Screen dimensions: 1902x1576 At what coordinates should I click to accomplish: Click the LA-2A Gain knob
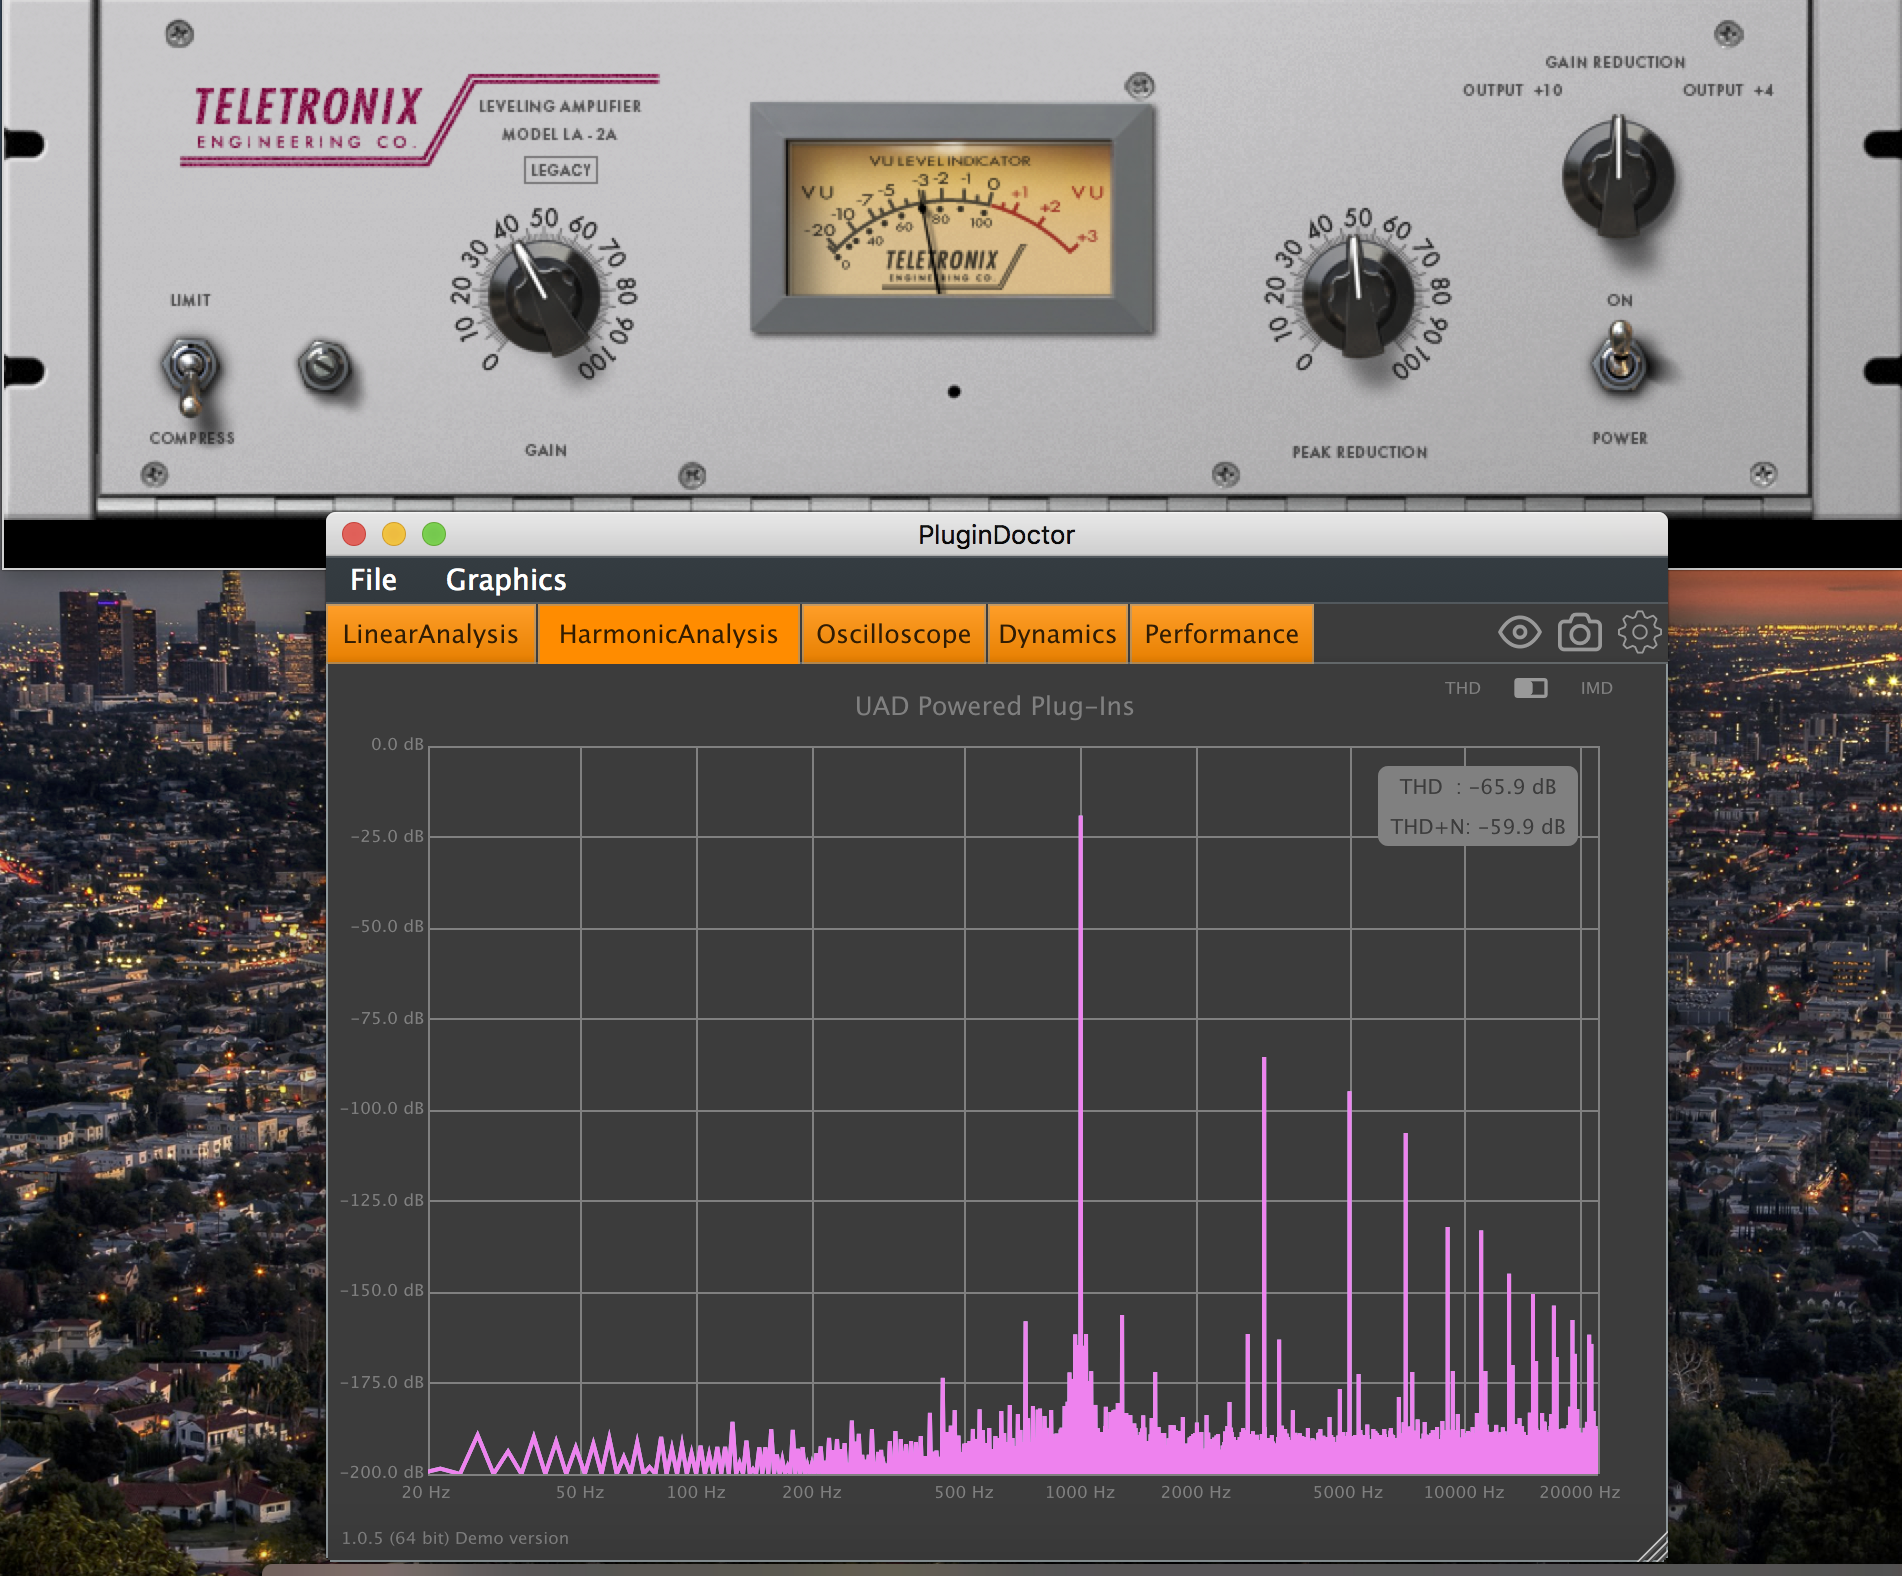click(x=546, y=296)
